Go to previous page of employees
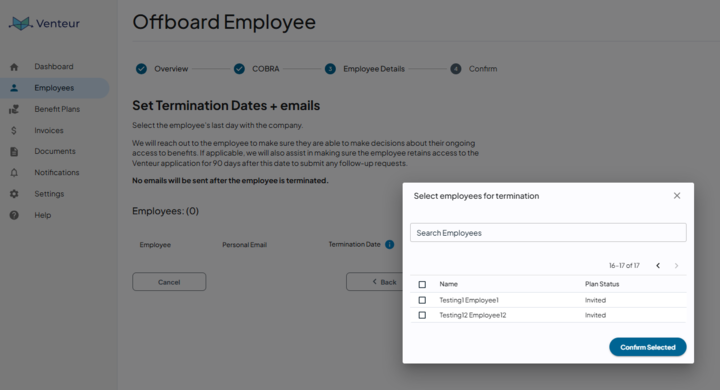The image size is (720, 390). point(658,266)
